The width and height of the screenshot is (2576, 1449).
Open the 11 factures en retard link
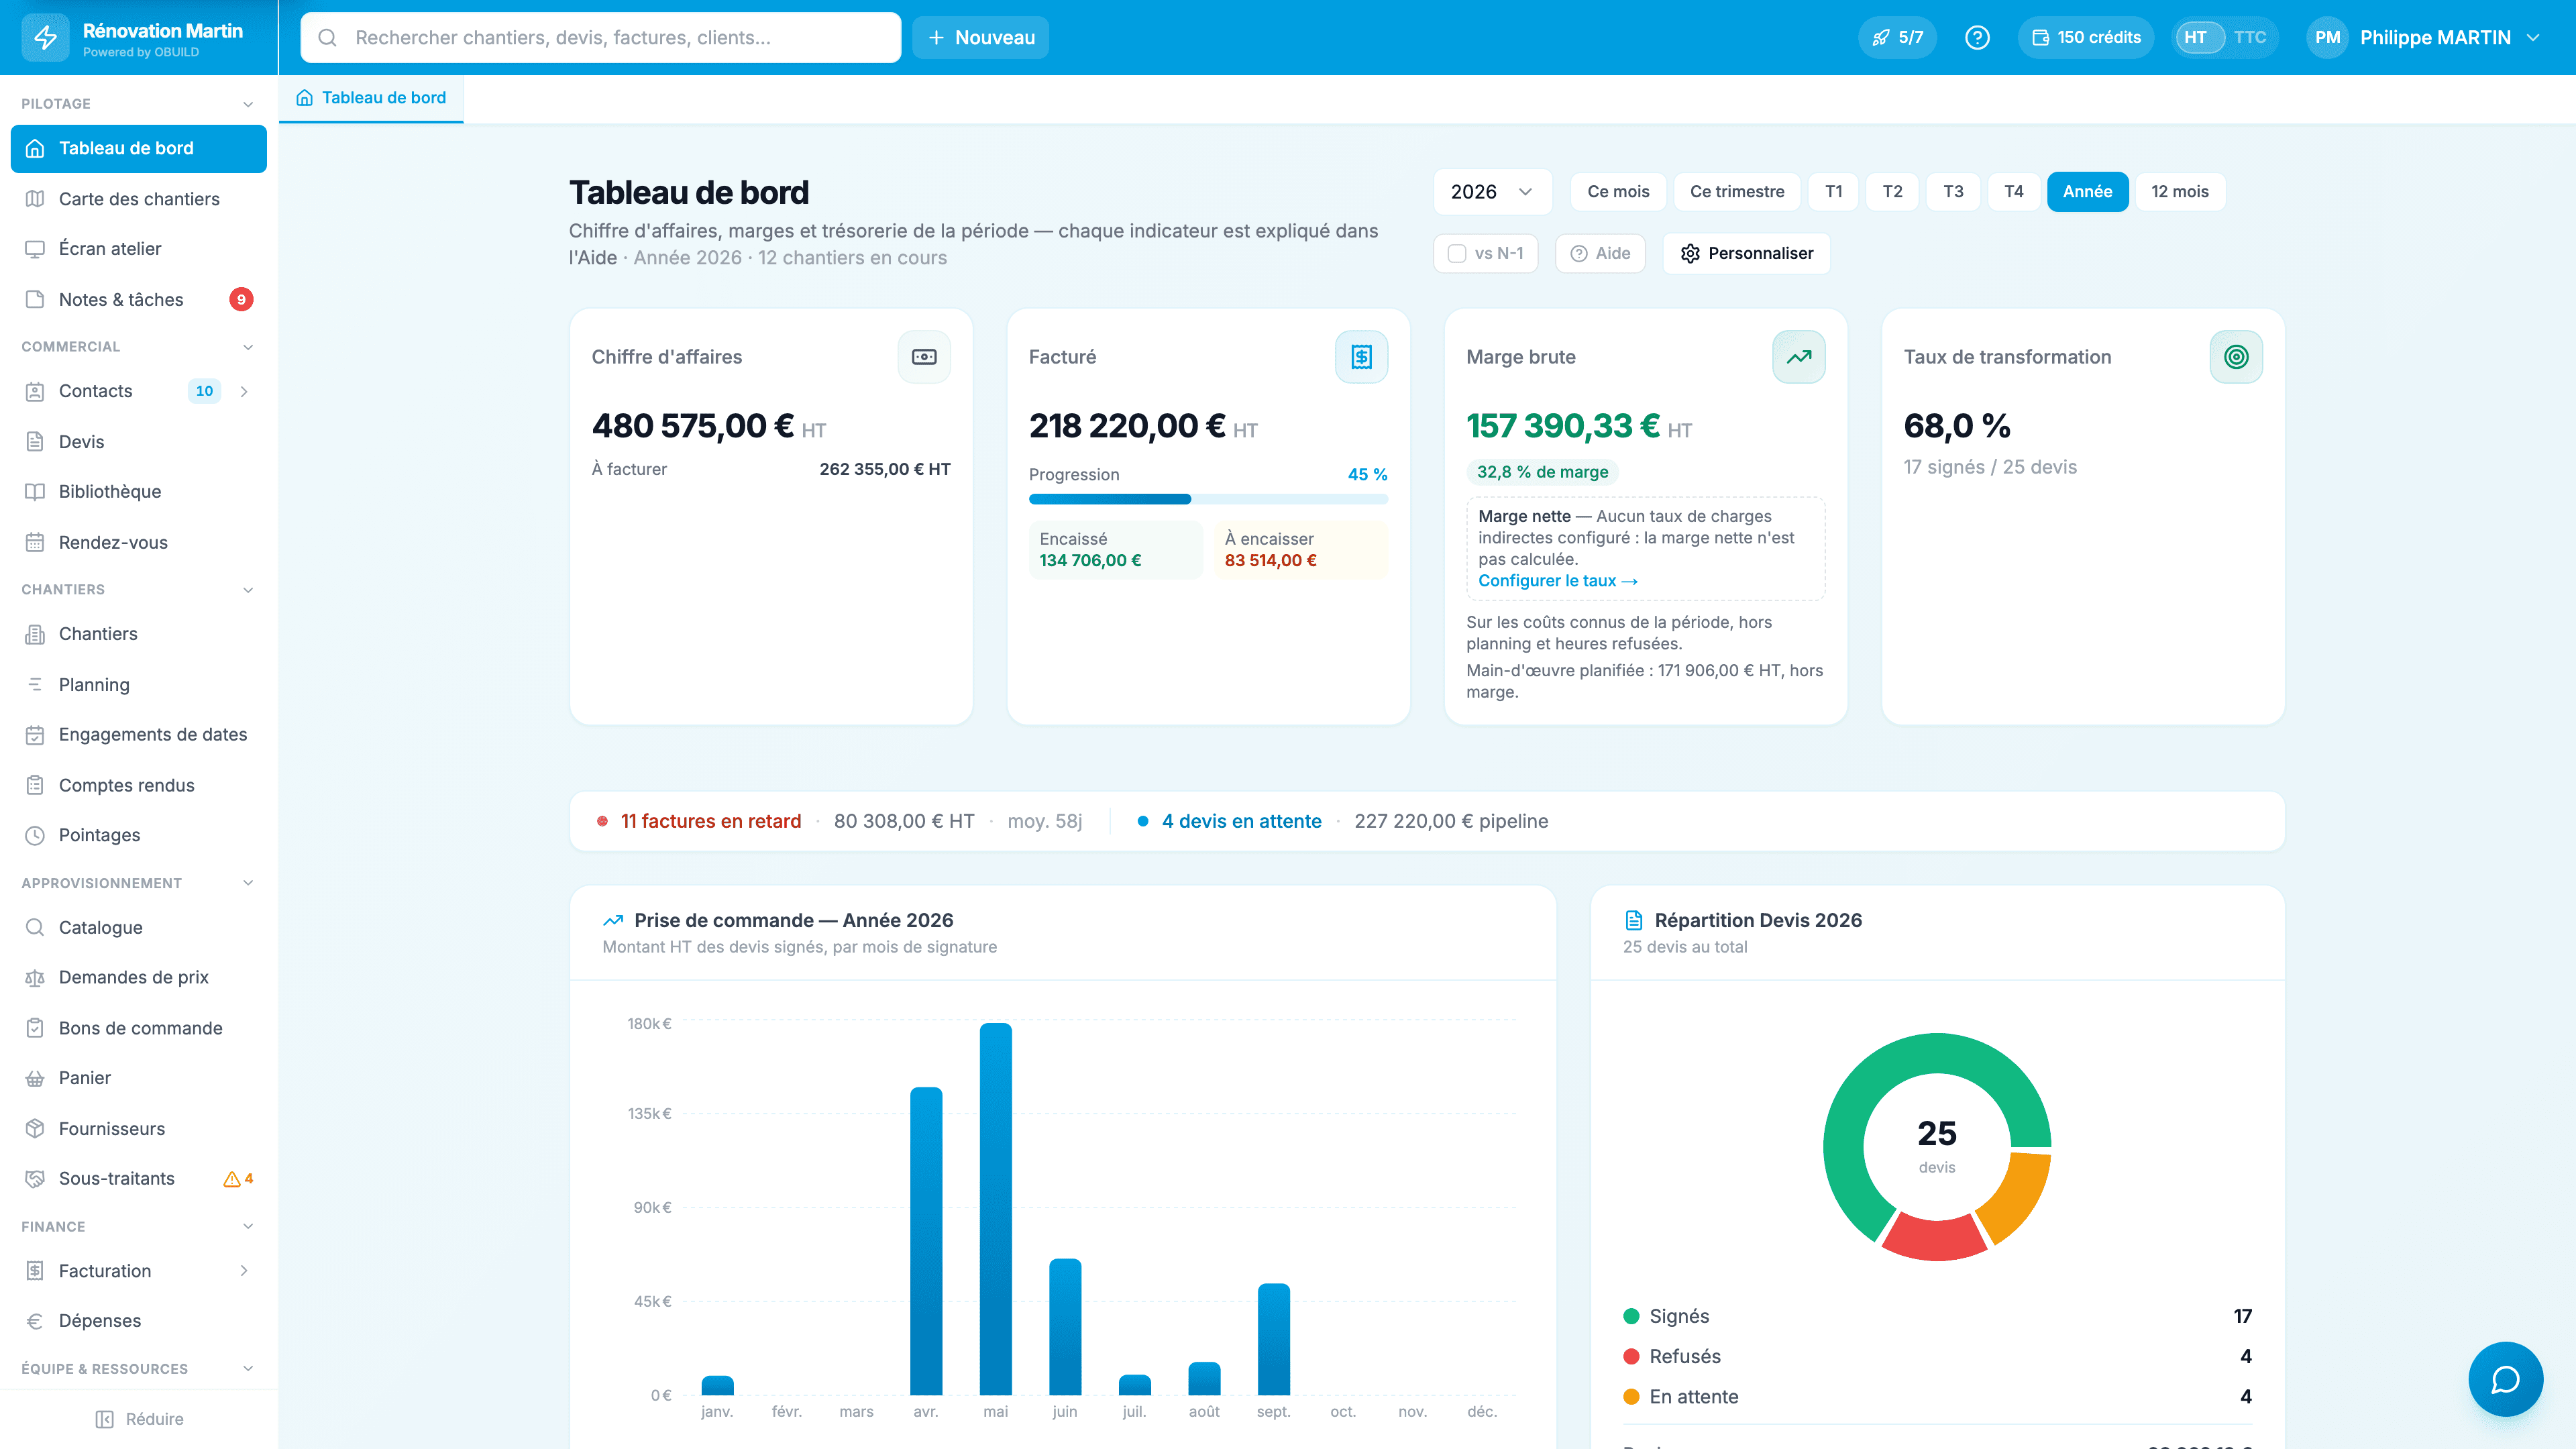710,821
